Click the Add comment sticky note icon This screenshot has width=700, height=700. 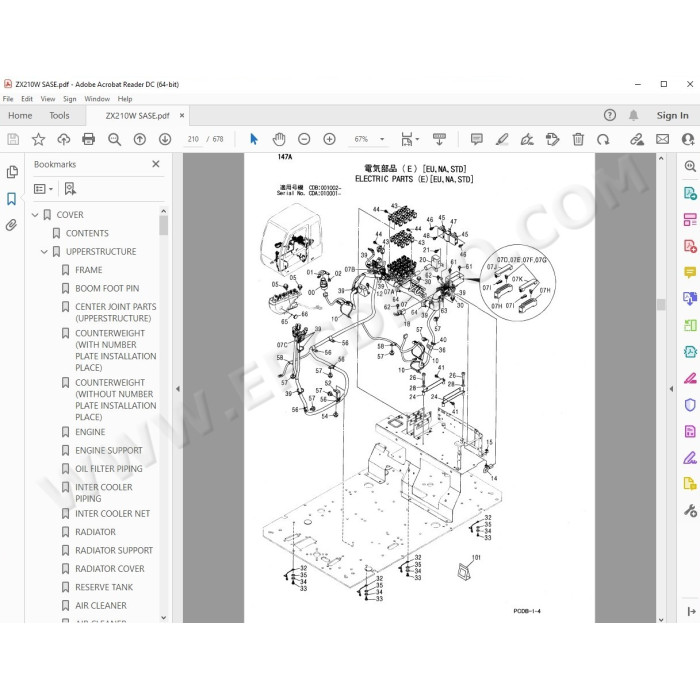(x=477, y=139)
